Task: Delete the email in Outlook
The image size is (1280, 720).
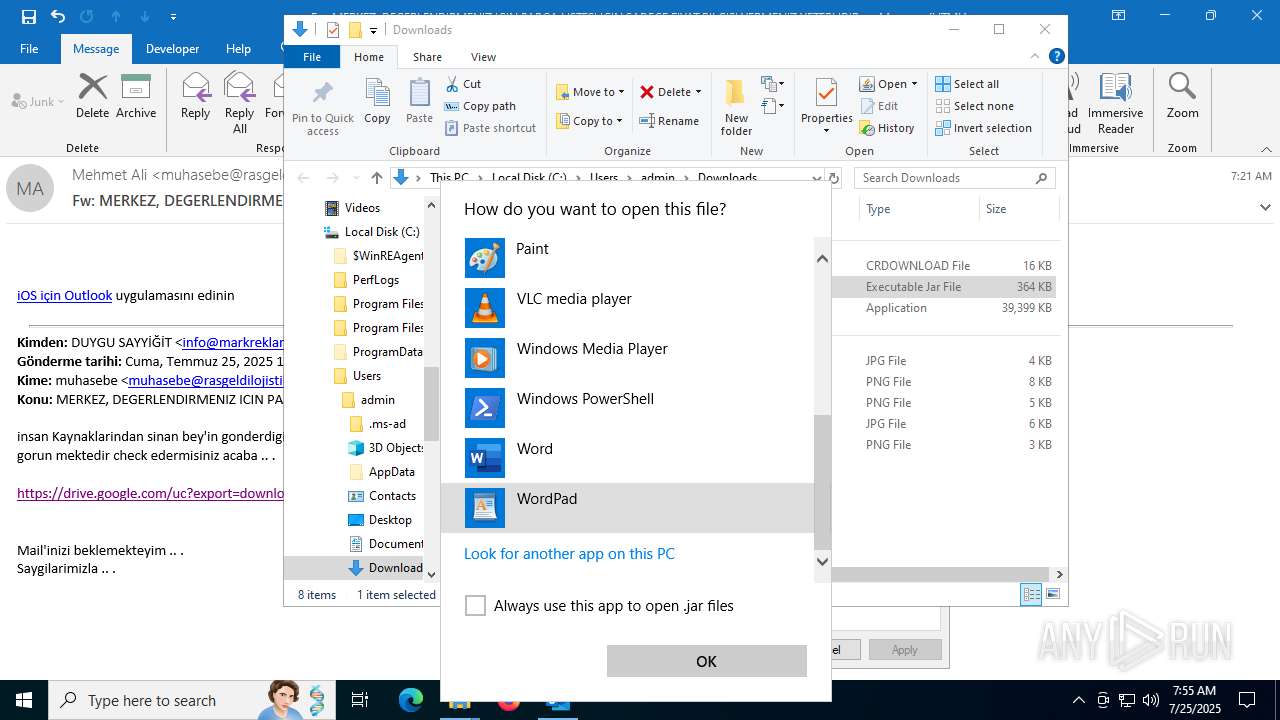Action: (x=92, y=96)
